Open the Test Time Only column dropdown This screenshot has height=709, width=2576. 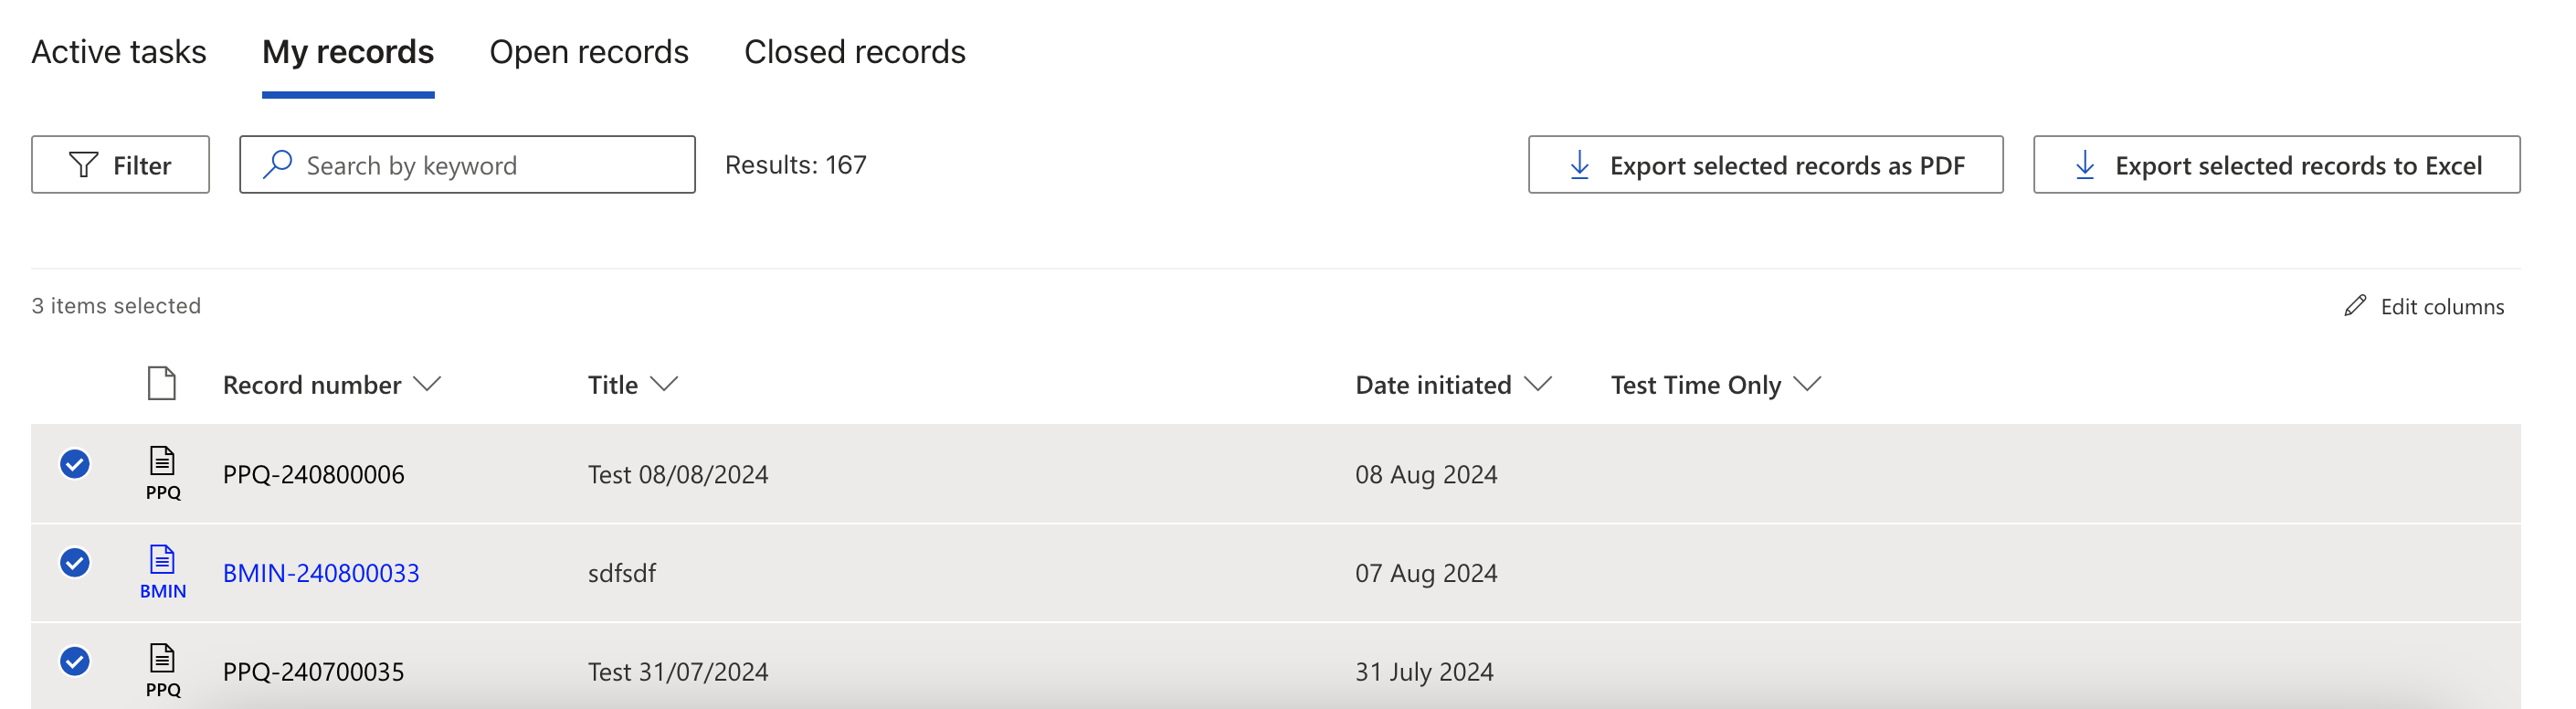pyautogui.click(x=1807, y=384)
